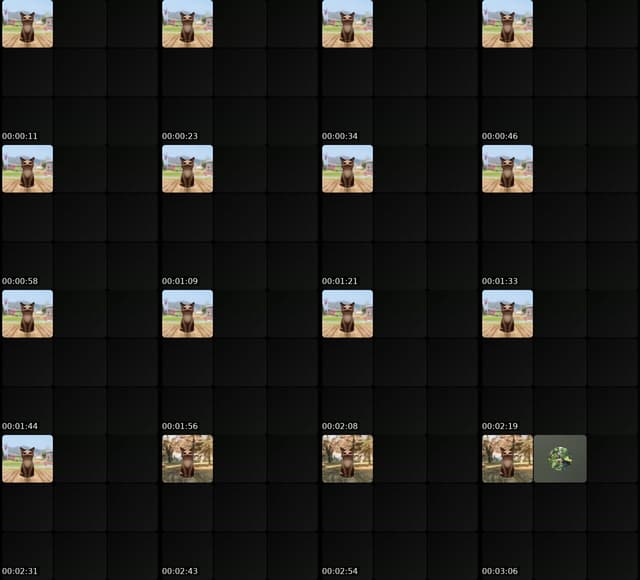Select the cat icon in the 00:01:56 frame
This screenshot has width=640, height=580.
tap(187, 313)
